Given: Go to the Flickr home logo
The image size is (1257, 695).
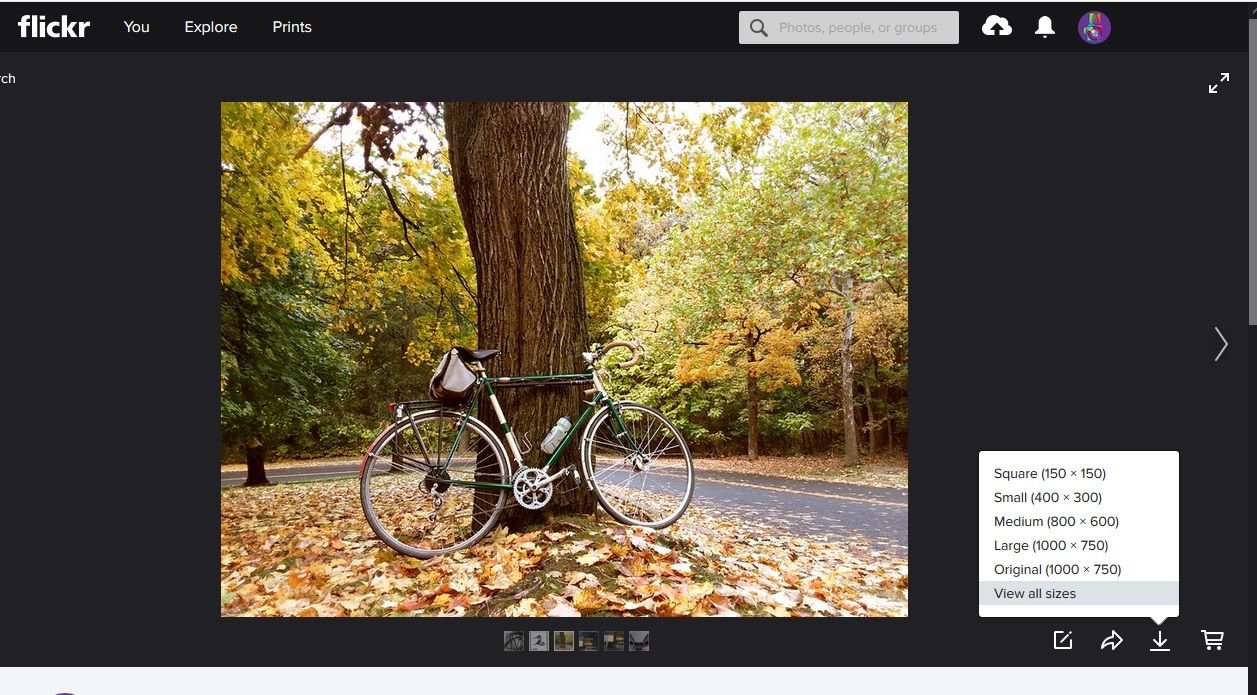Looking at the screenshot, I should pos(54,27).
